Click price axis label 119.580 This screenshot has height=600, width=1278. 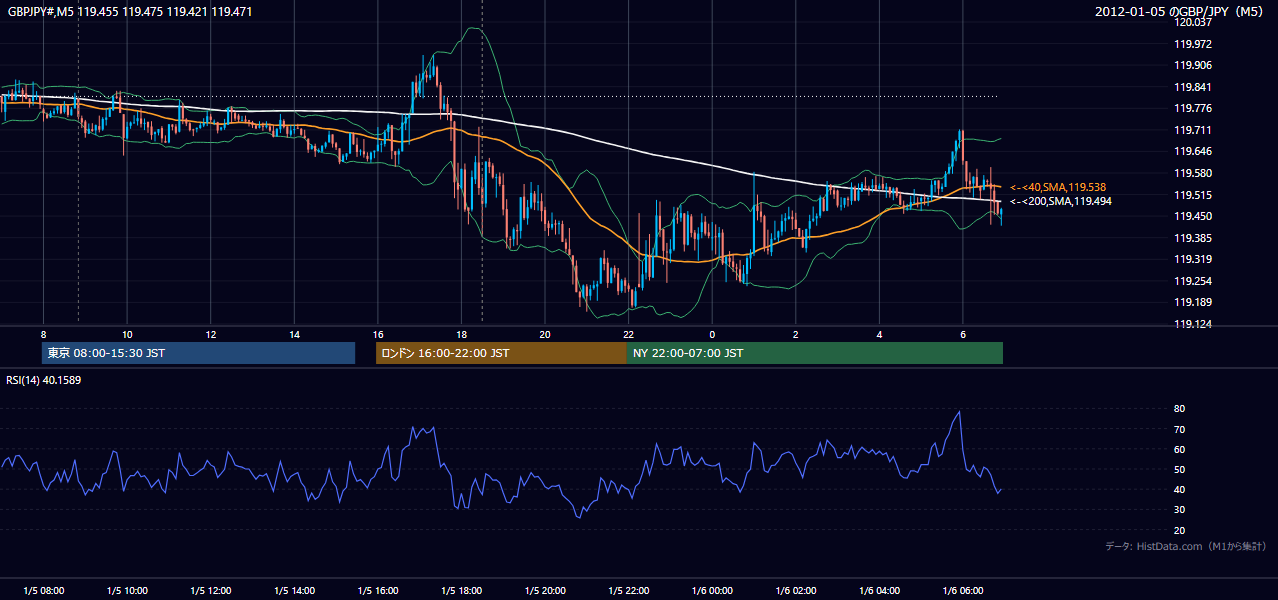tap(1192, 173)
